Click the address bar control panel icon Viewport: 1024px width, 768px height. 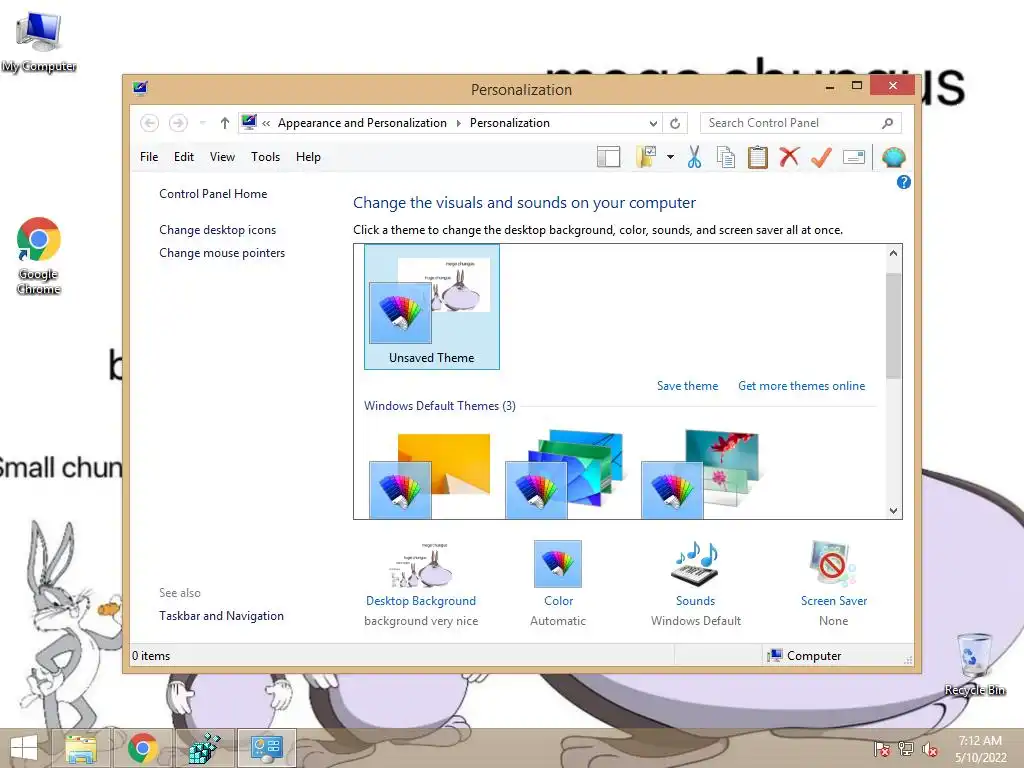pos(249,122)
